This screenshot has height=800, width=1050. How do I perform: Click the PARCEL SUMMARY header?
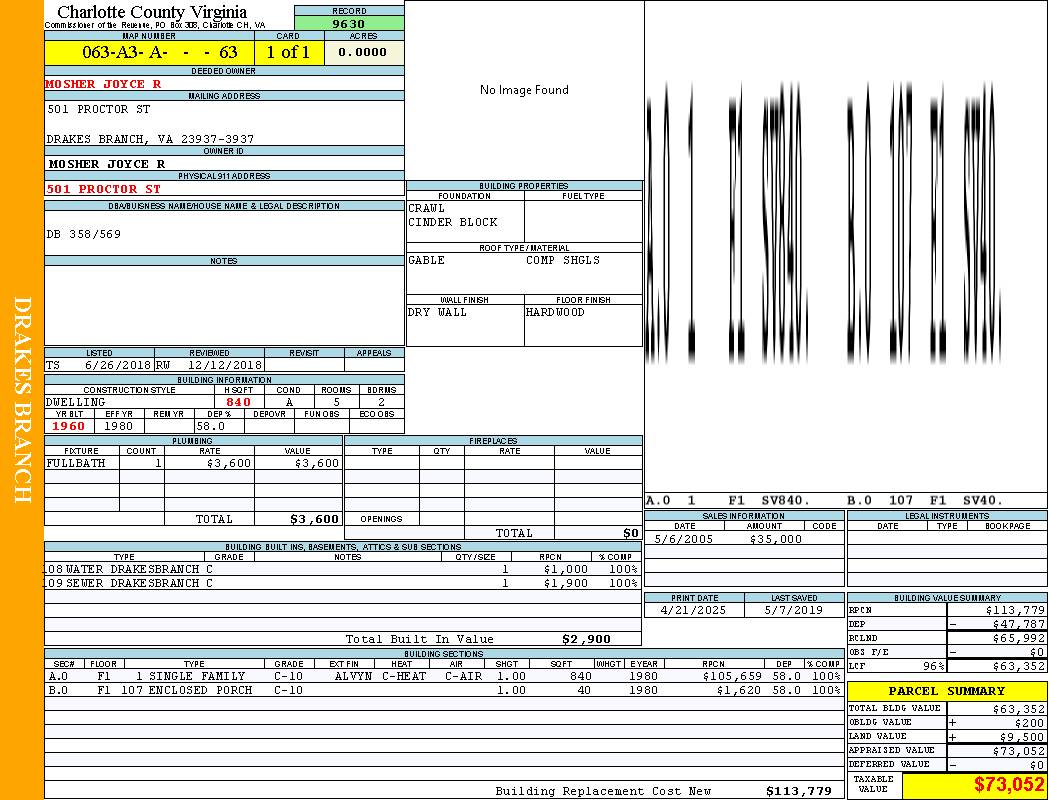coord(947,690)
